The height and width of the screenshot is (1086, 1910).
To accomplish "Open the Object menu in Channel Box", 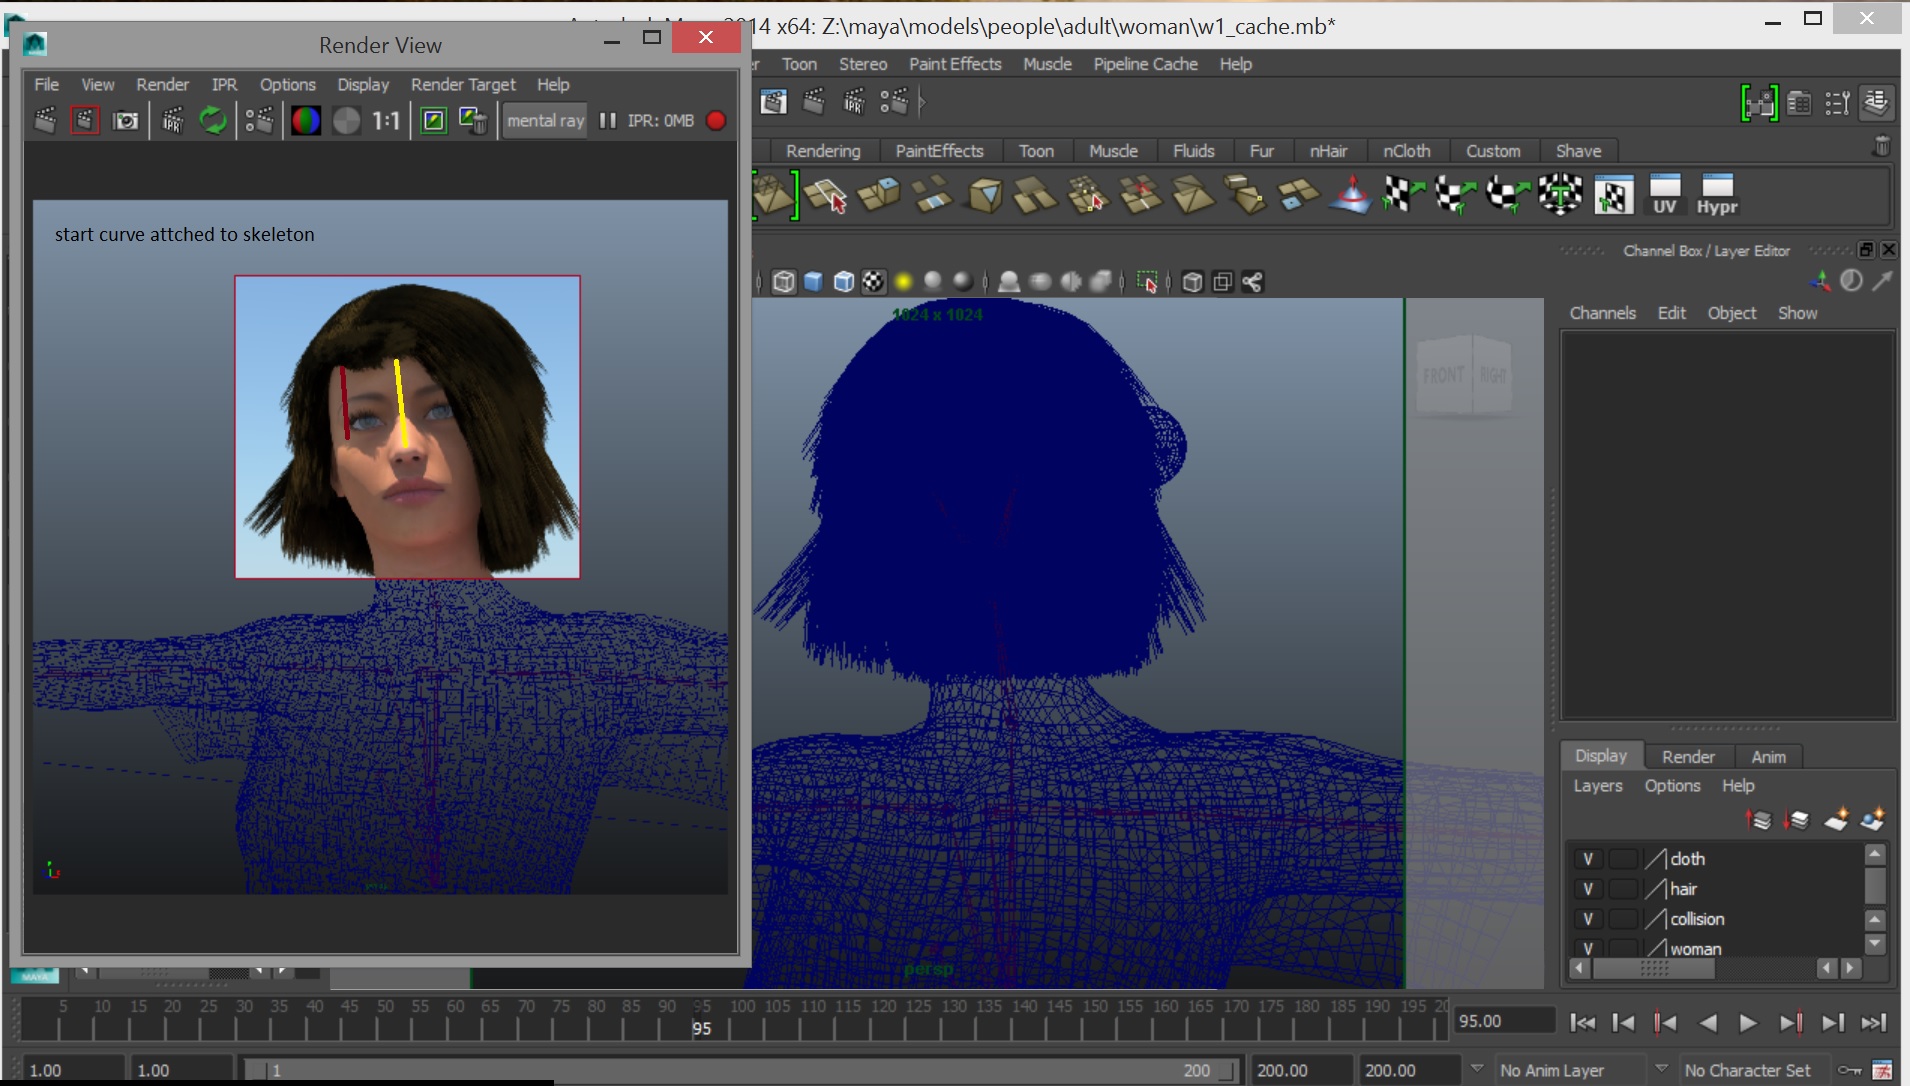I will (x=1731, y=313).
